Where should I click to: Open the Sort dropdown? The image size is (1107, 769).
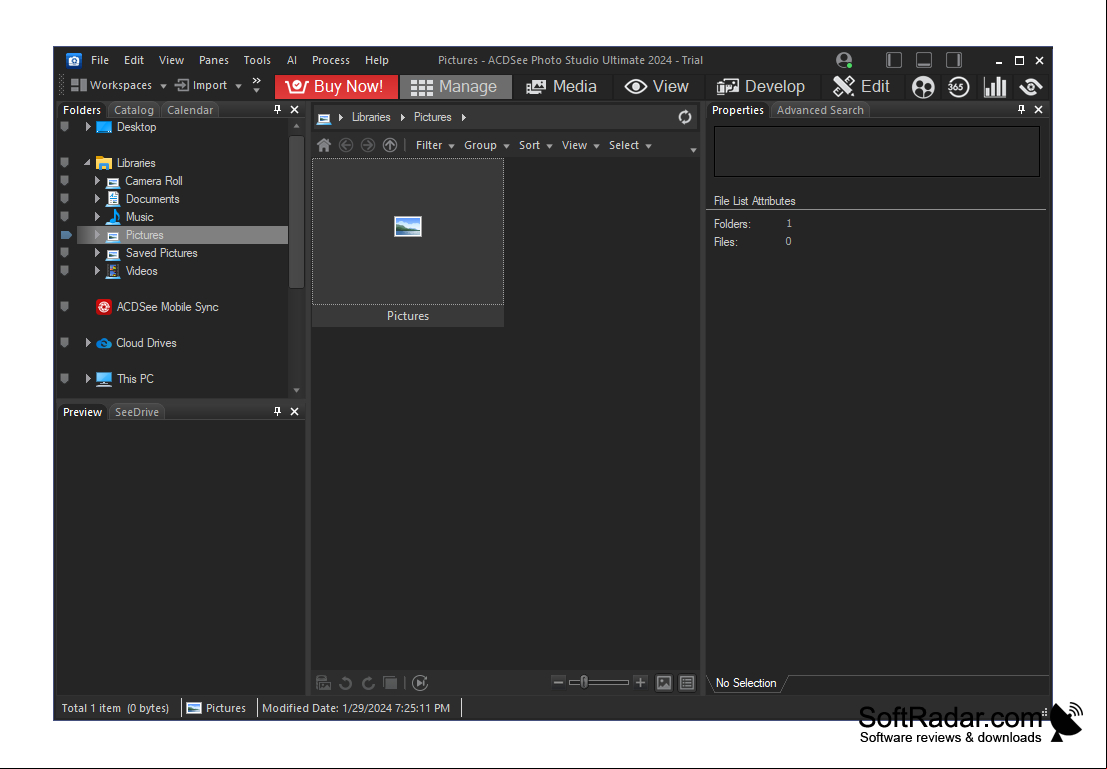[x=535, y=145]
